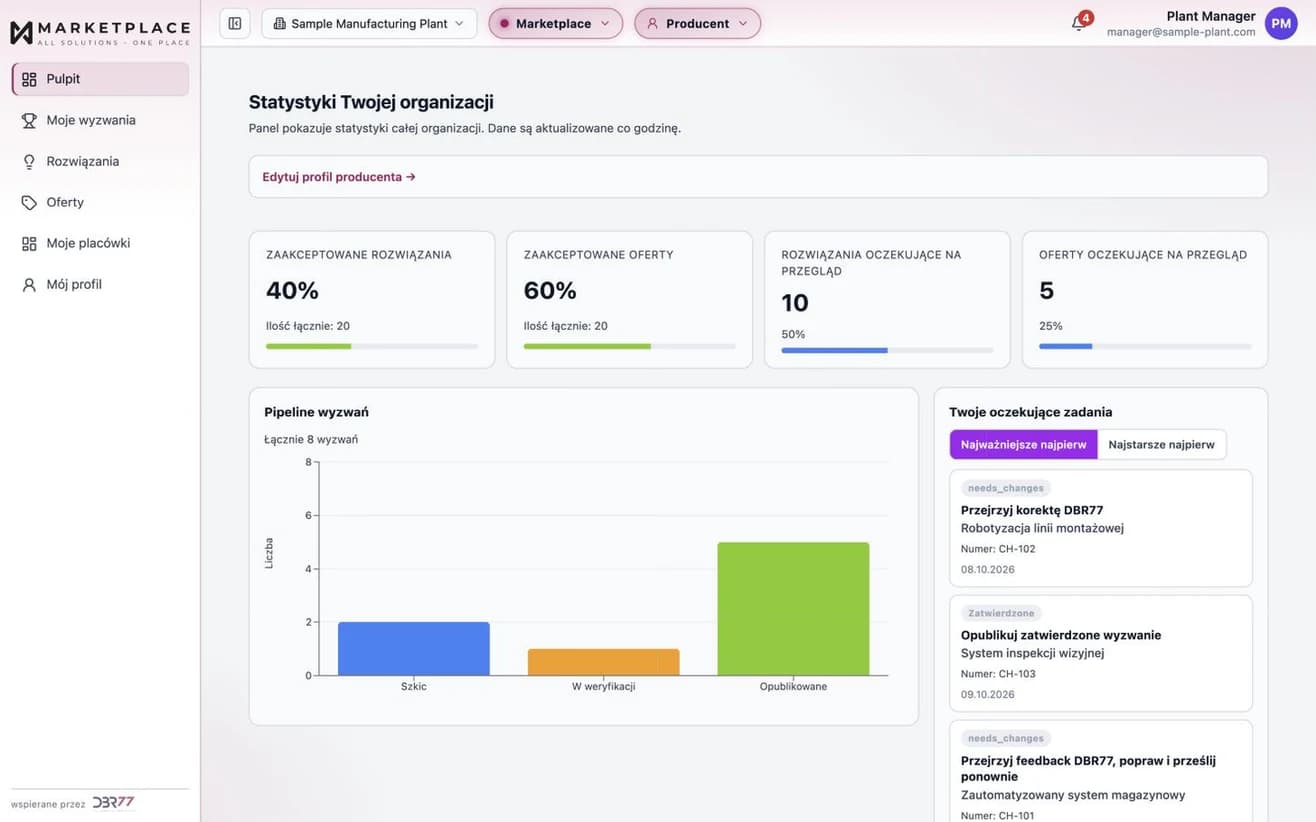
Task: Open the Producent role dropdown
Action: pyautogui.click(x=697, y=23)
